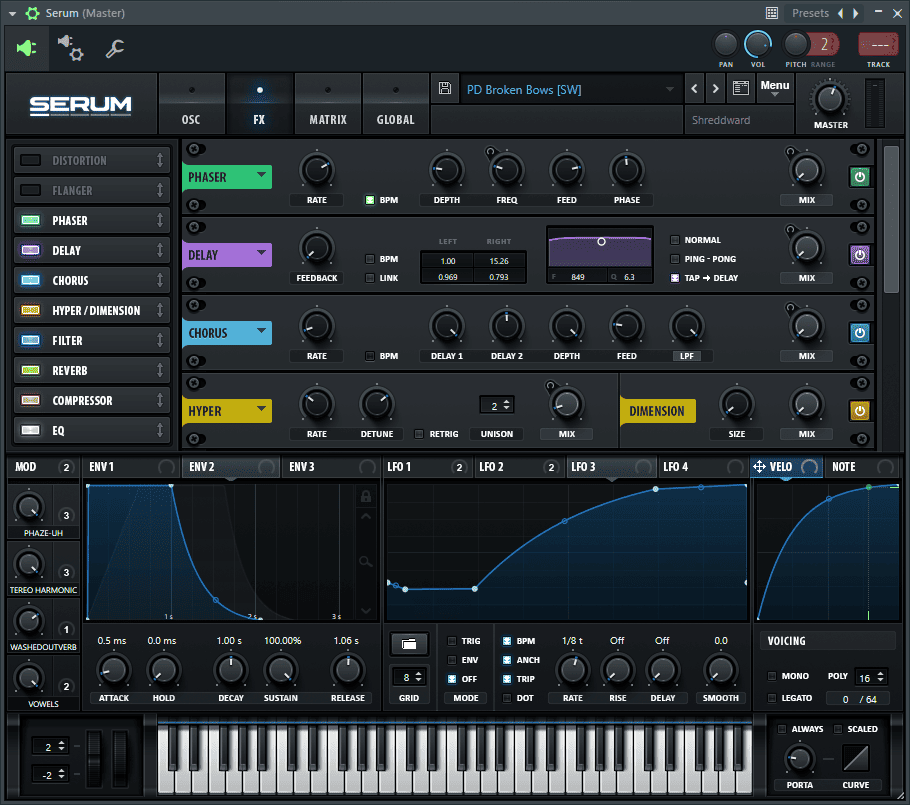Select the Delay NORMAL mode
The height and width of the screenshot is (805, 910).
[675, 240]
